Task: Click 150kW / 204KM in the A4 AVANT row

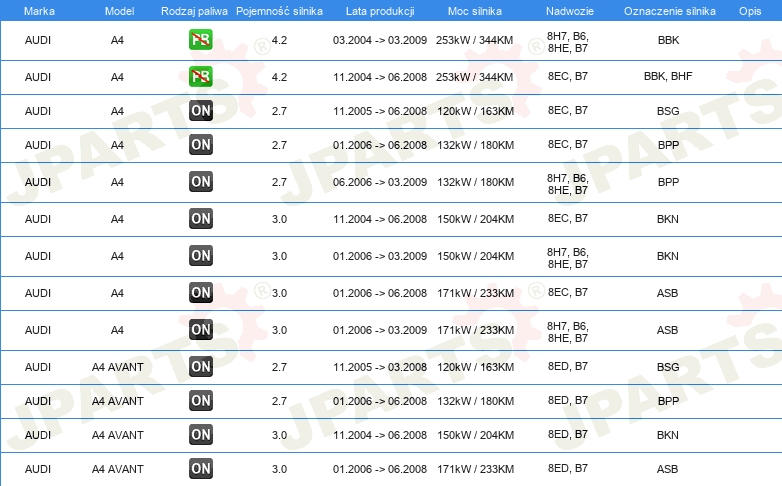Action: click(x=475, y=435)
